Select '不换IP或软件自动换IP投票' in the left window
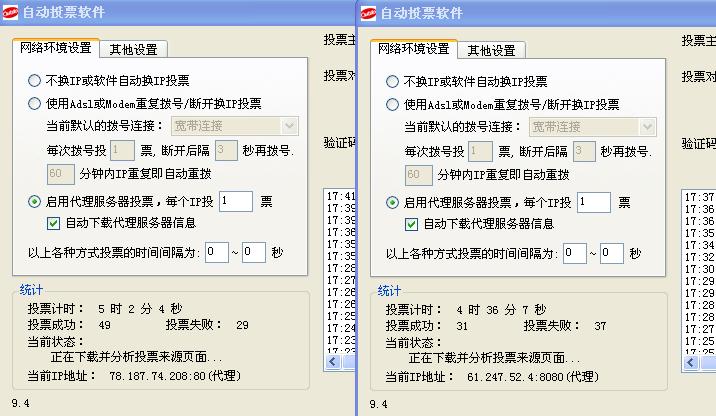 [x=34, y=81]
